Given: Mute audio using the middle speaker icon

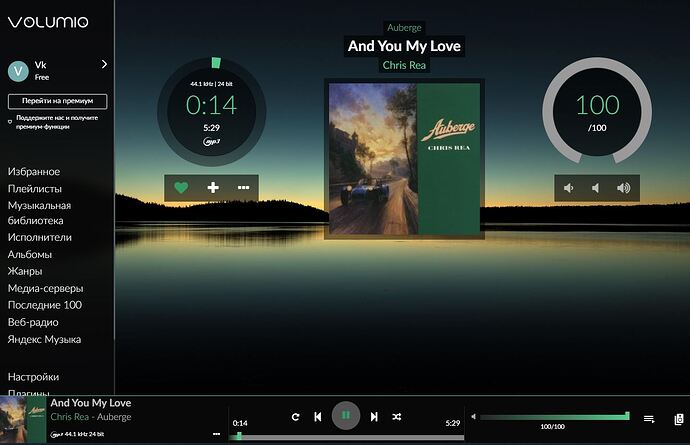Looking at the screenshot, I should [595, 188].
